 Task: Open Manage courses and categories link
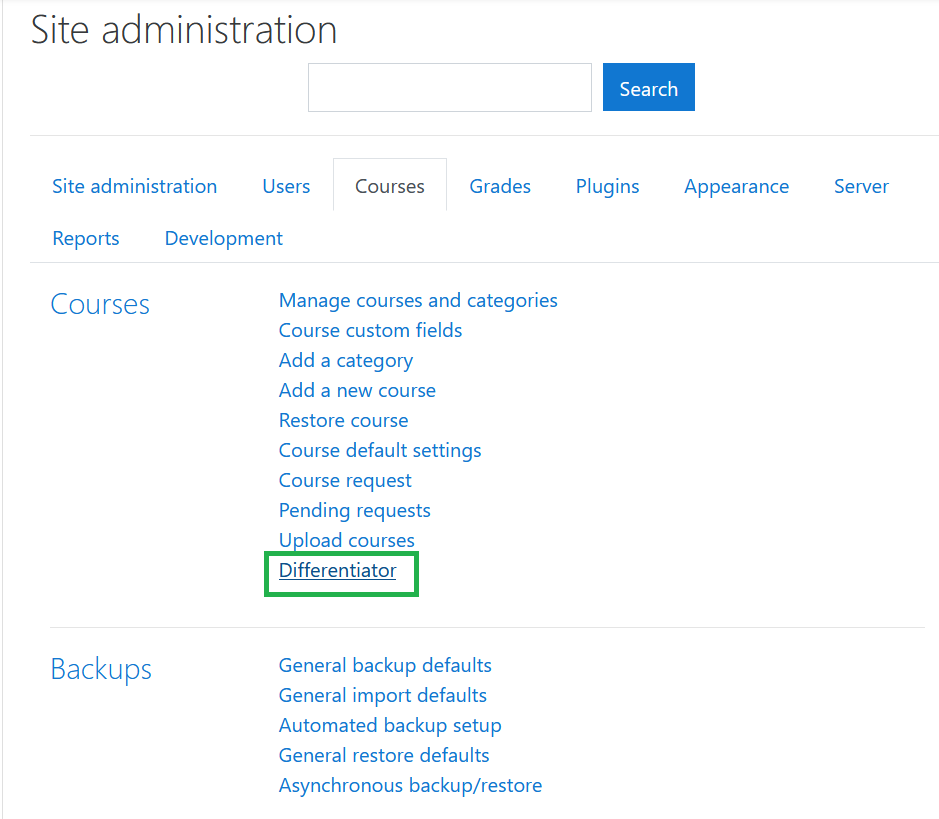(x=418, y=300)
